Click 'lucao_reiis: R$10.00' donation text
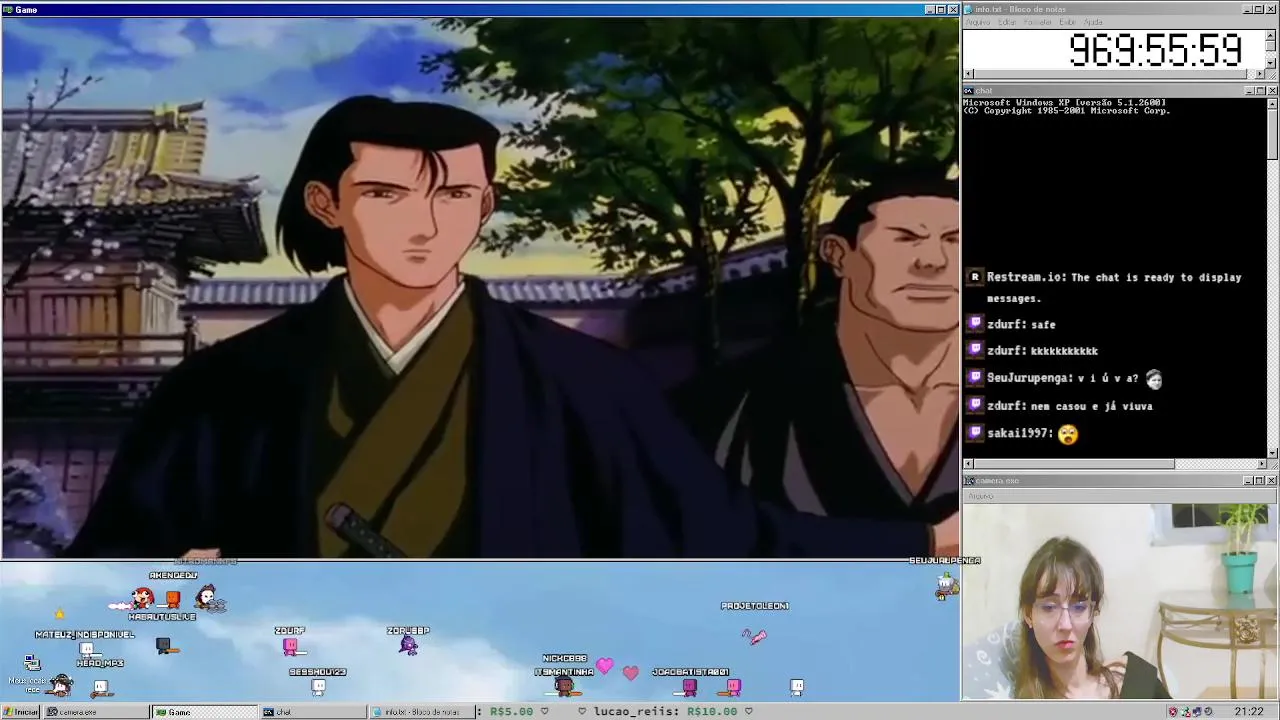The height and width of the screenshot is (720, 1280). [665, 712]
